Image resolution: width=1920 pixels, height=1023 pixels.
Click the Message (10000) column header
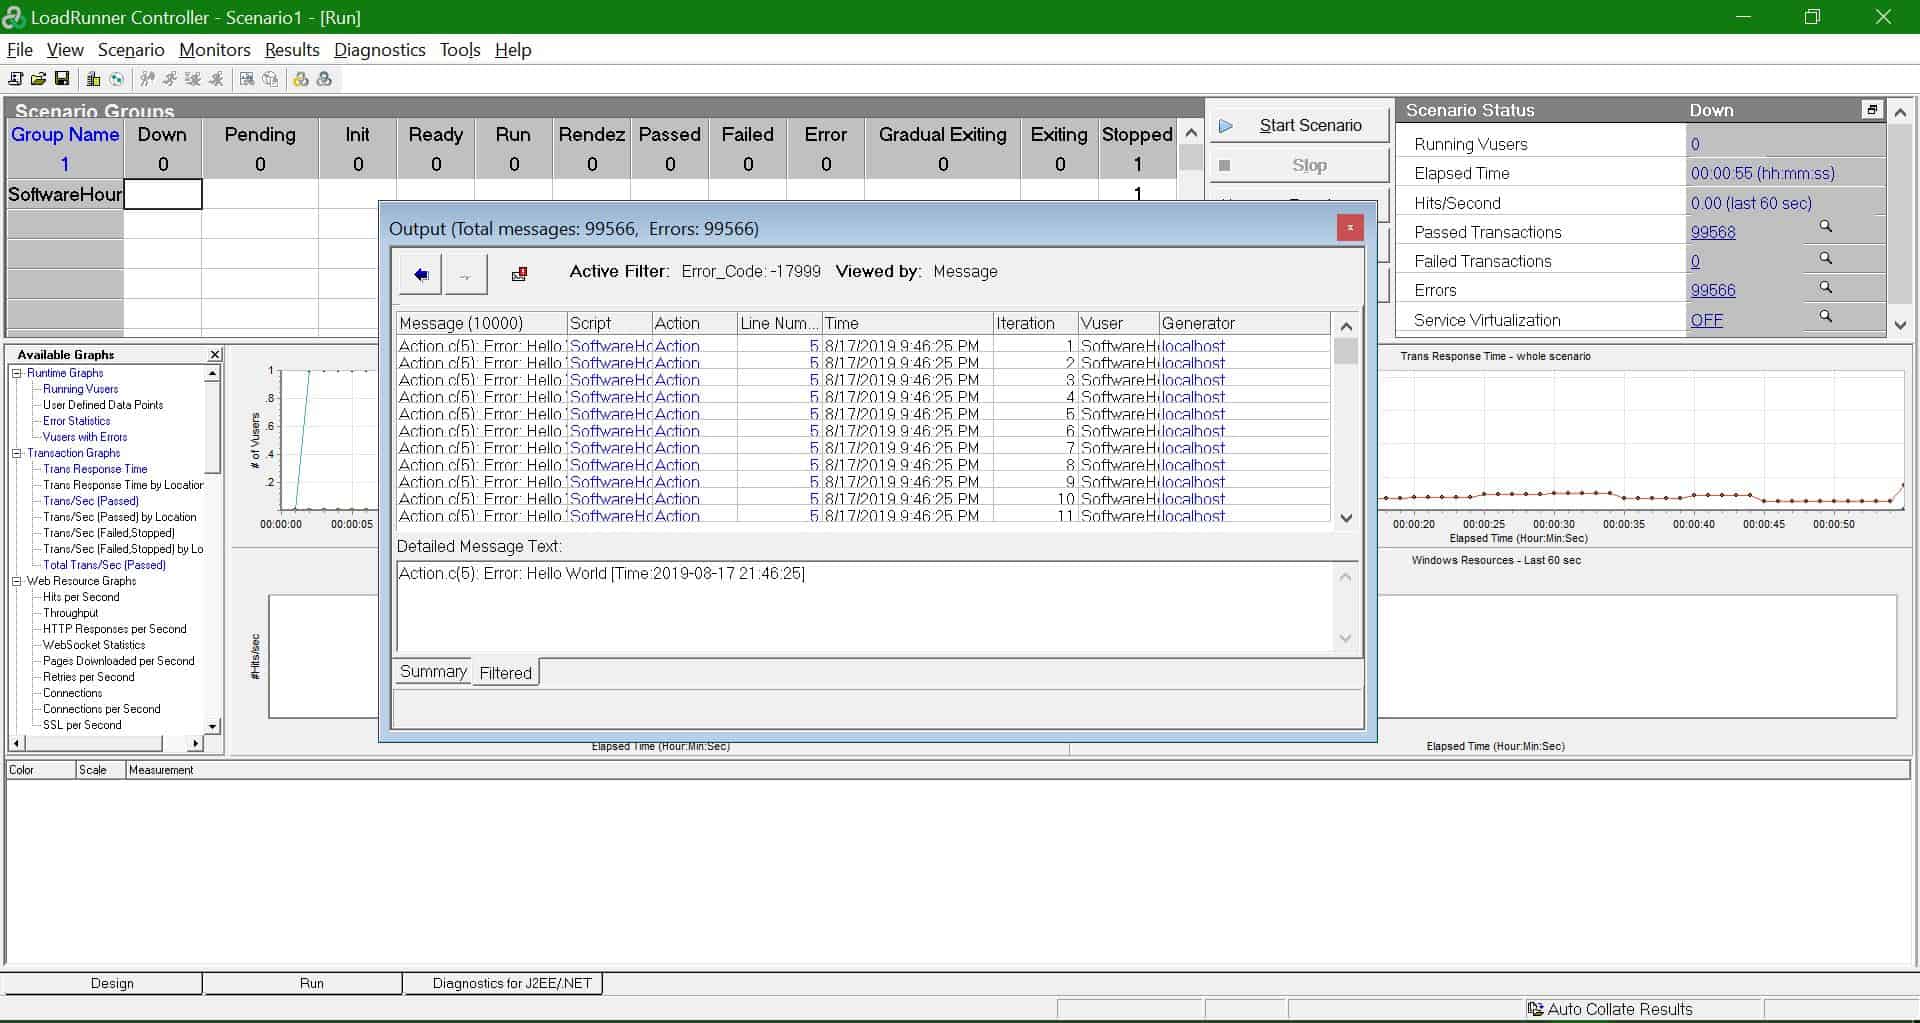[482, 323]
